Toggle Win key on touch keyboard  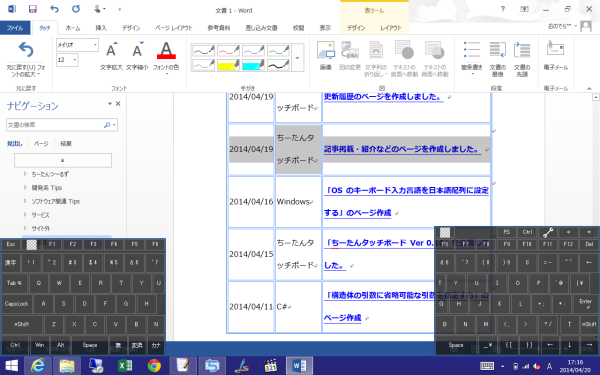(39, 345)
